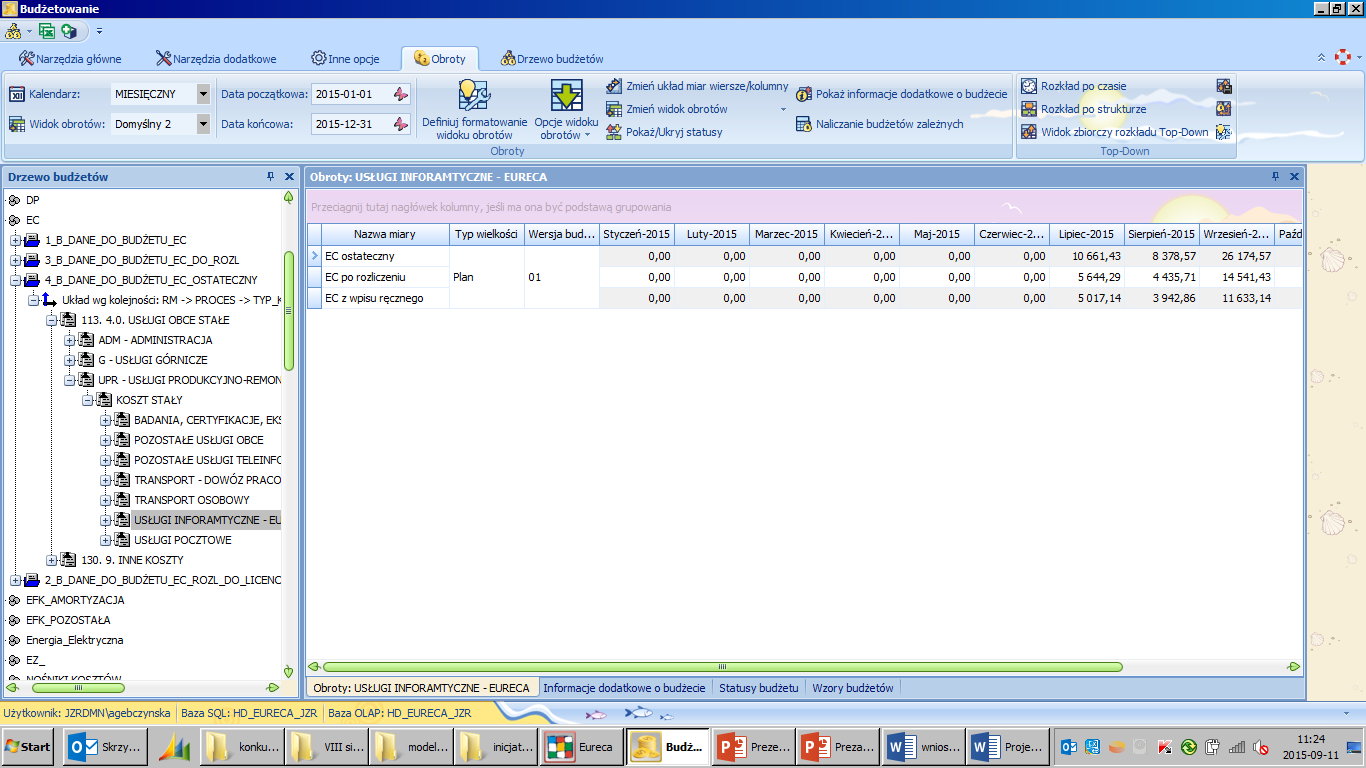Open the Drzewo budżetów ribbon tab

pyautogui.click(x=552, y=59)
